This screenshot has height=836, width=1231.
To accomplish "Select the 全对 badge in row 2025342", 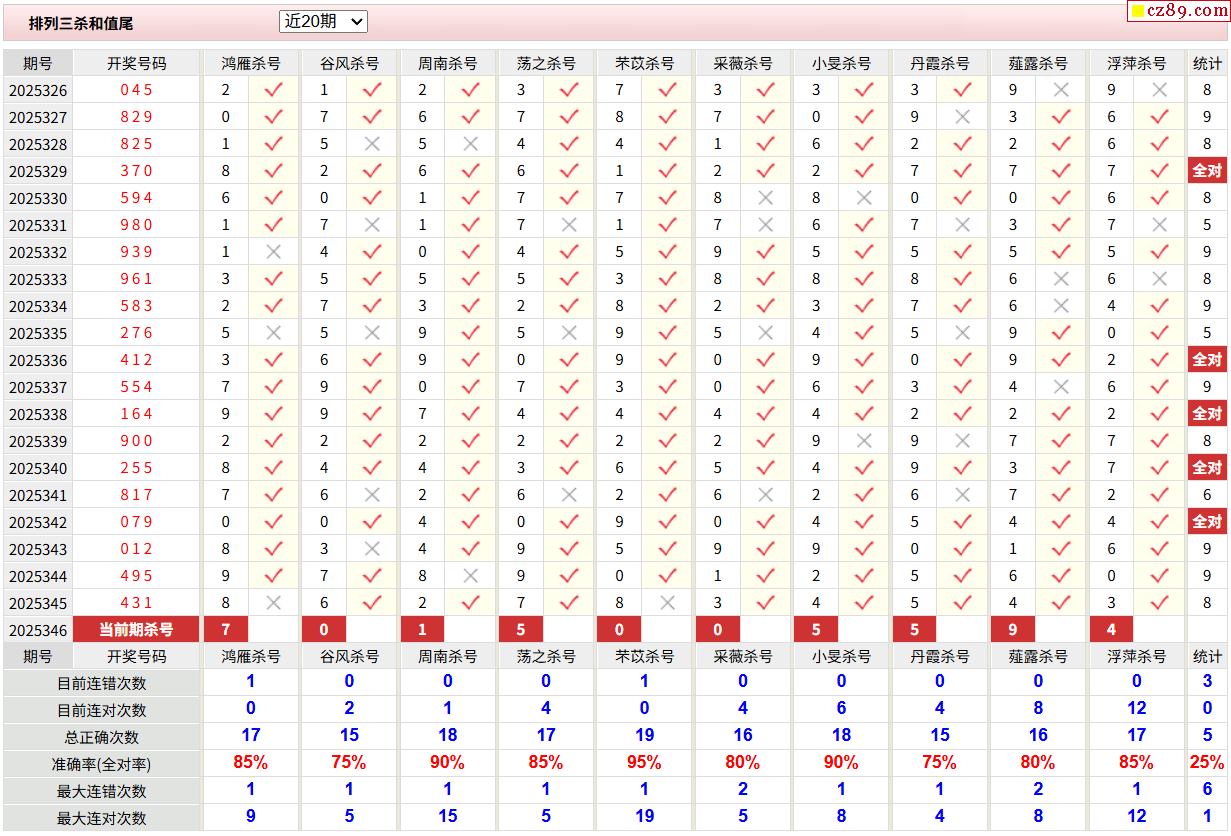I will click(1207, 521).
